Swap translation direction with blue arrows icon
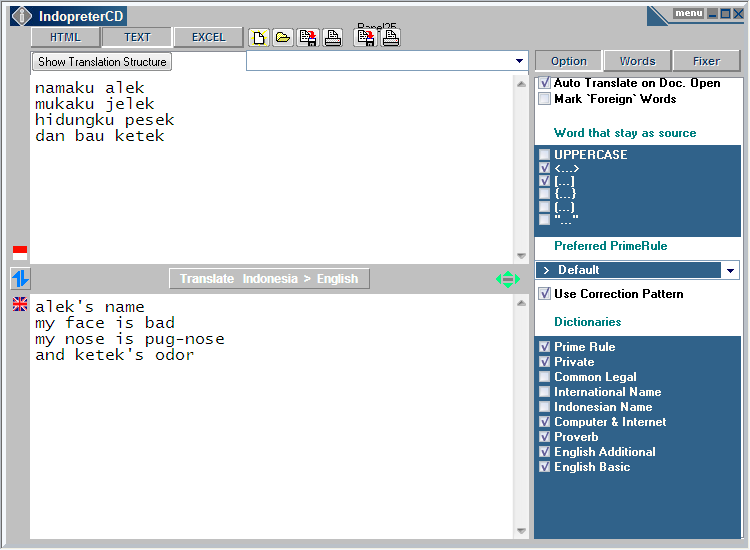This screenshot has width=750, height=550. click(x=21, y=278)
